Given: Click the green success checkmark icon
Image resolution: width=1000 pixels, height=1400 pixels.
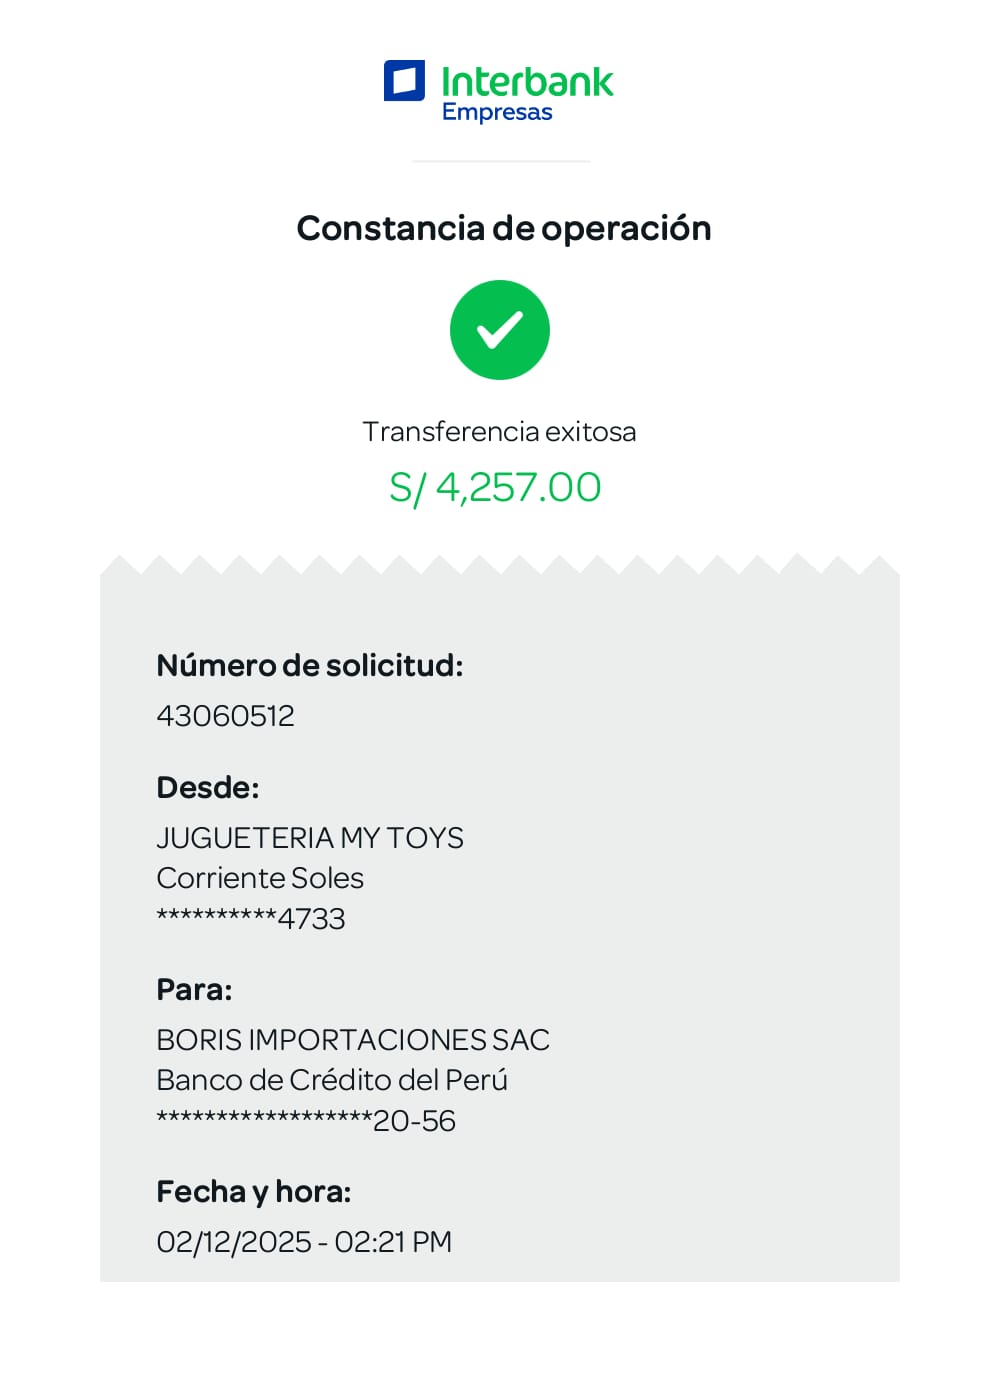Looking at the screenshot, I should (500, 330).
